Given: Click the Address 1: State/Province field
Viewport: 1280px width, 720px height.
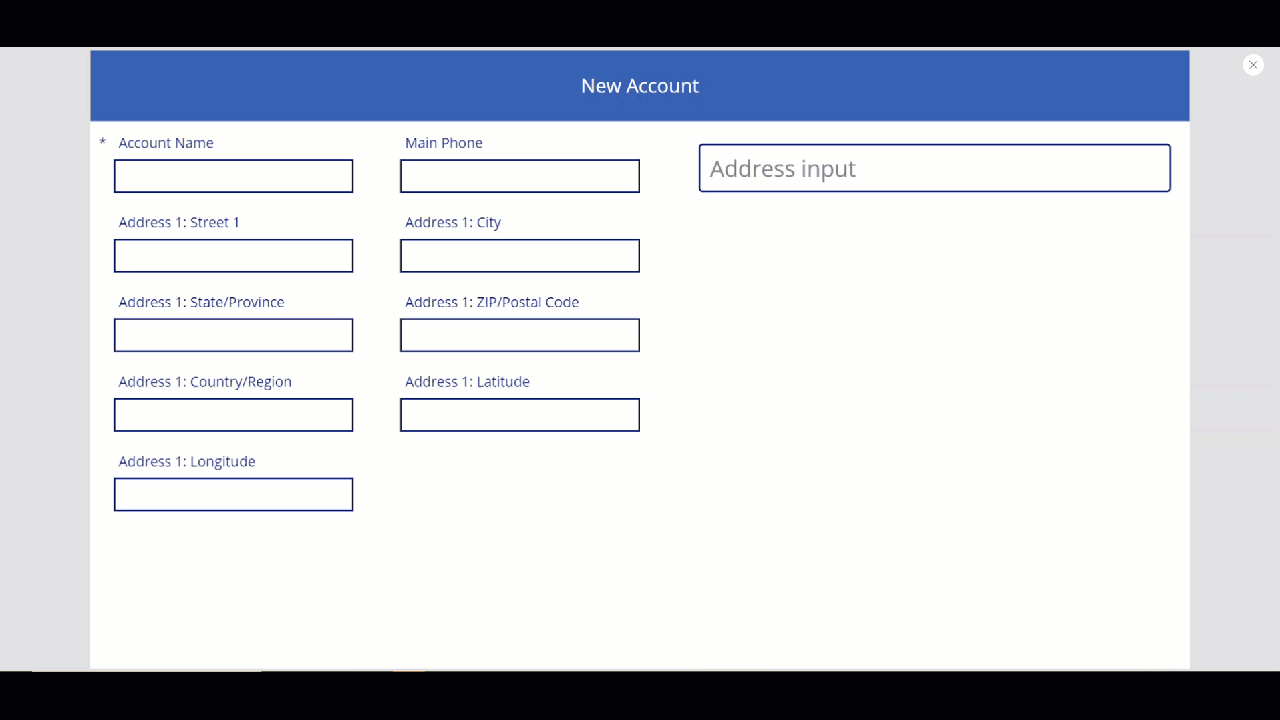Looking at the screenshot, I should coord(233,334).
